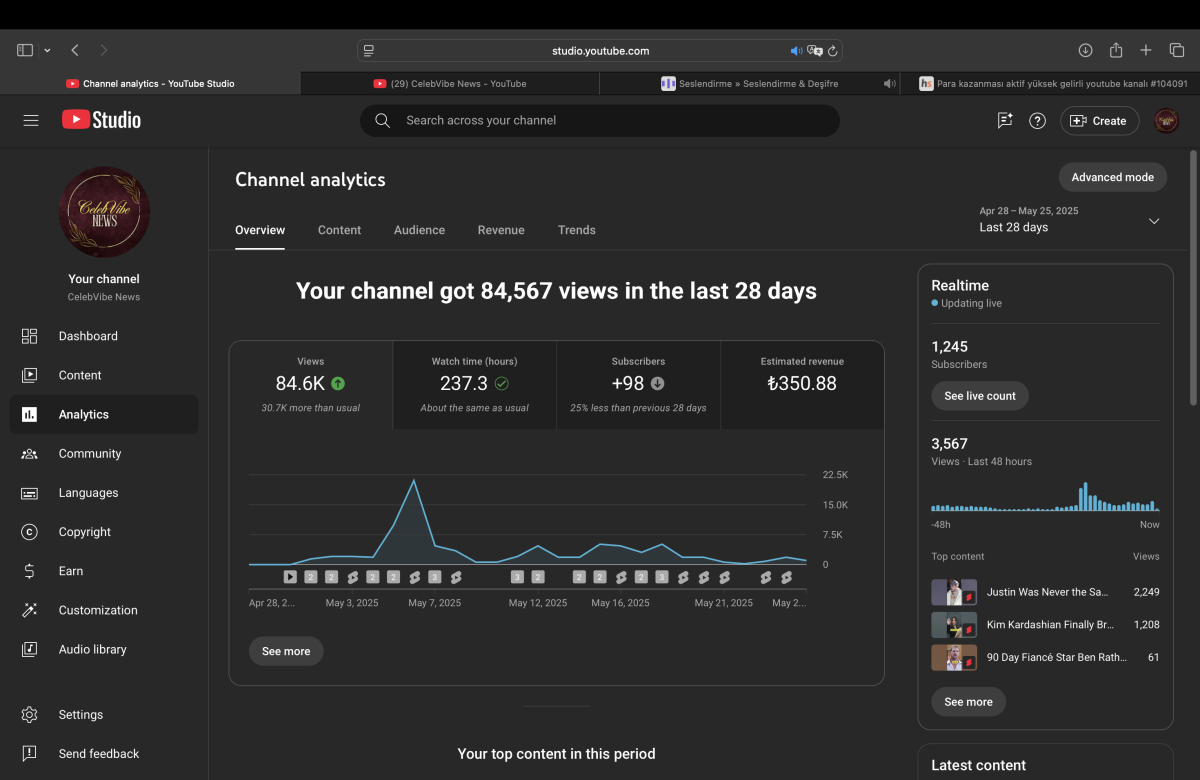The width and height of the screenshot is (1200, 780).
Task: Open the Create menu
Action: pos(1099,120)
